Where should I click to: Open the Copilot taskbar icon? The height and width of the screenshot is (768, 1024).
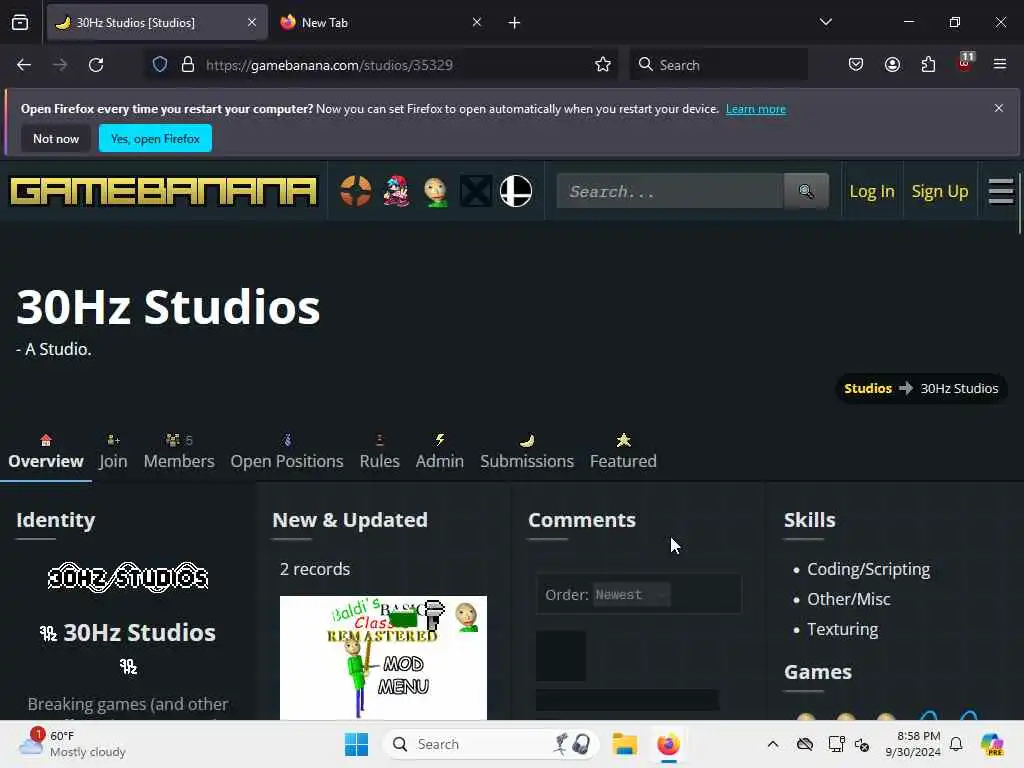992,744
